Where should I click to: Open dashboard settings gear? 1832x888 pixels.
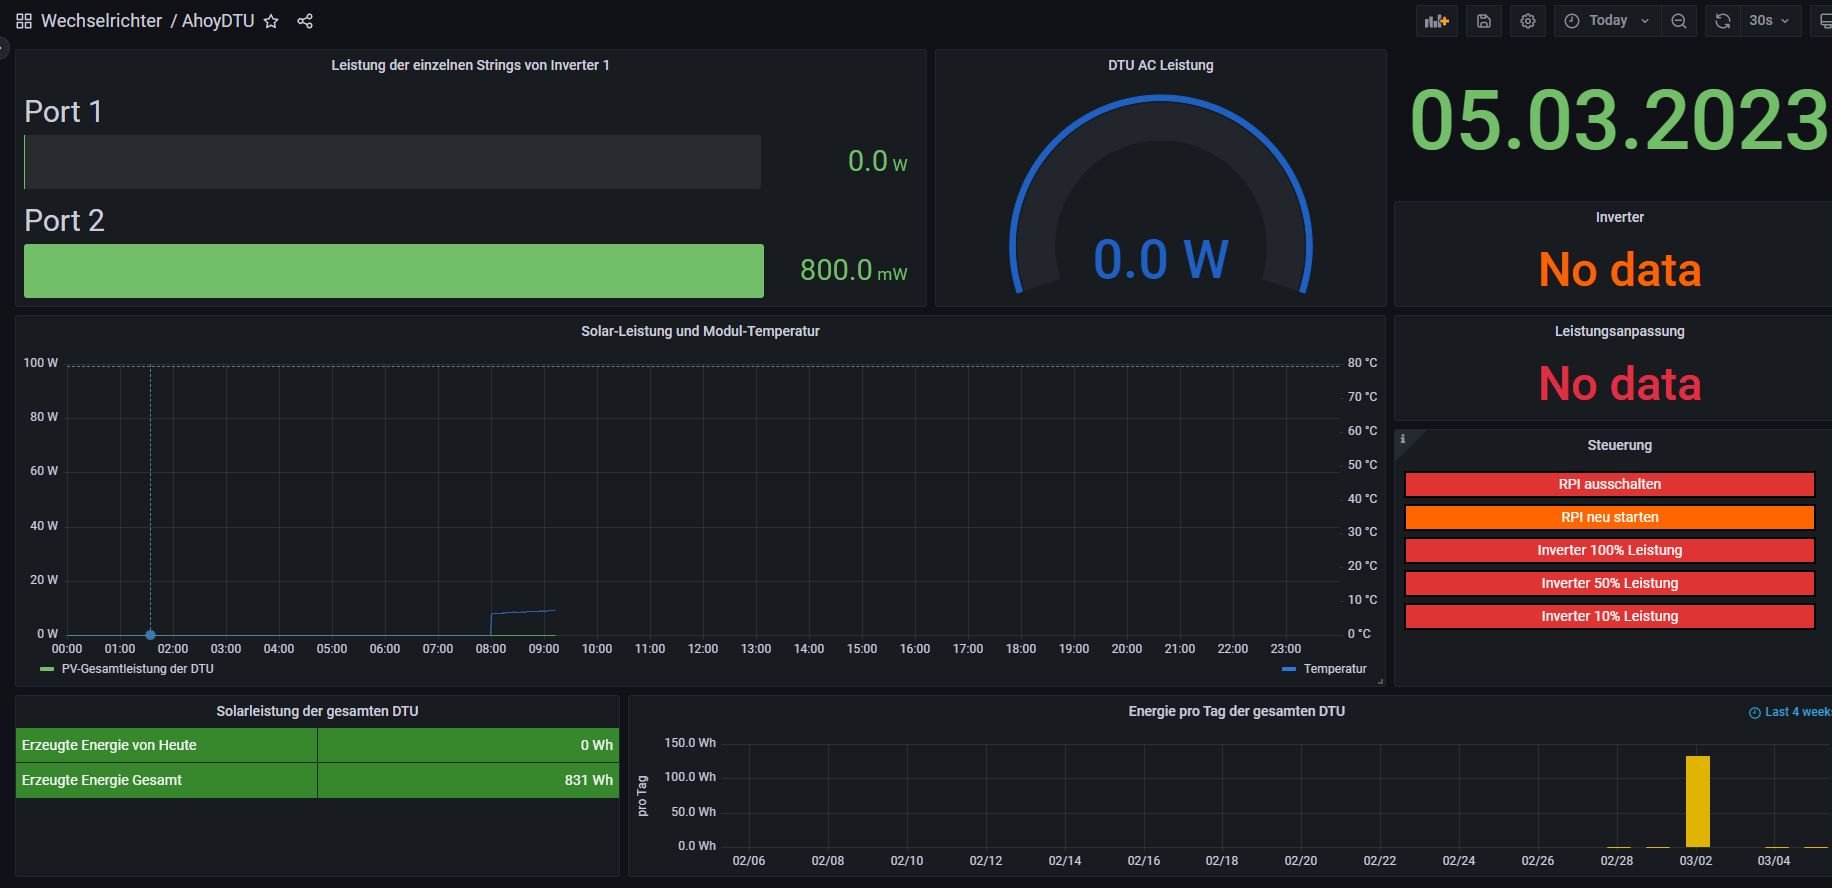coord(1528,21)
